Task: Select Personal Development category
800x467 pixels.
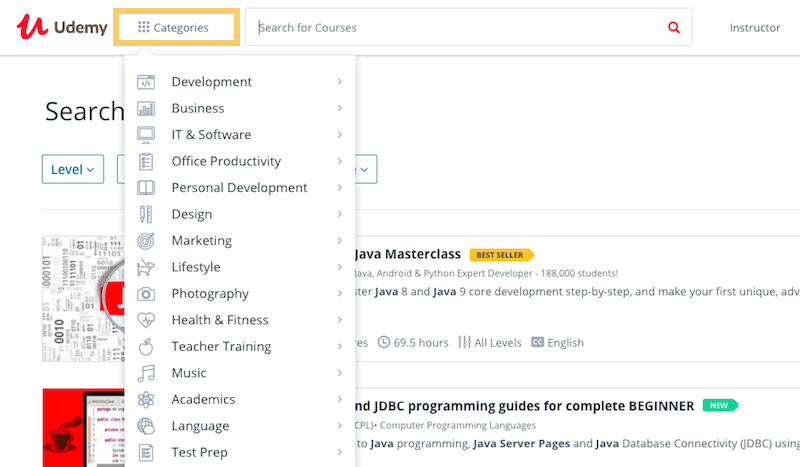Action: point(240,188)
